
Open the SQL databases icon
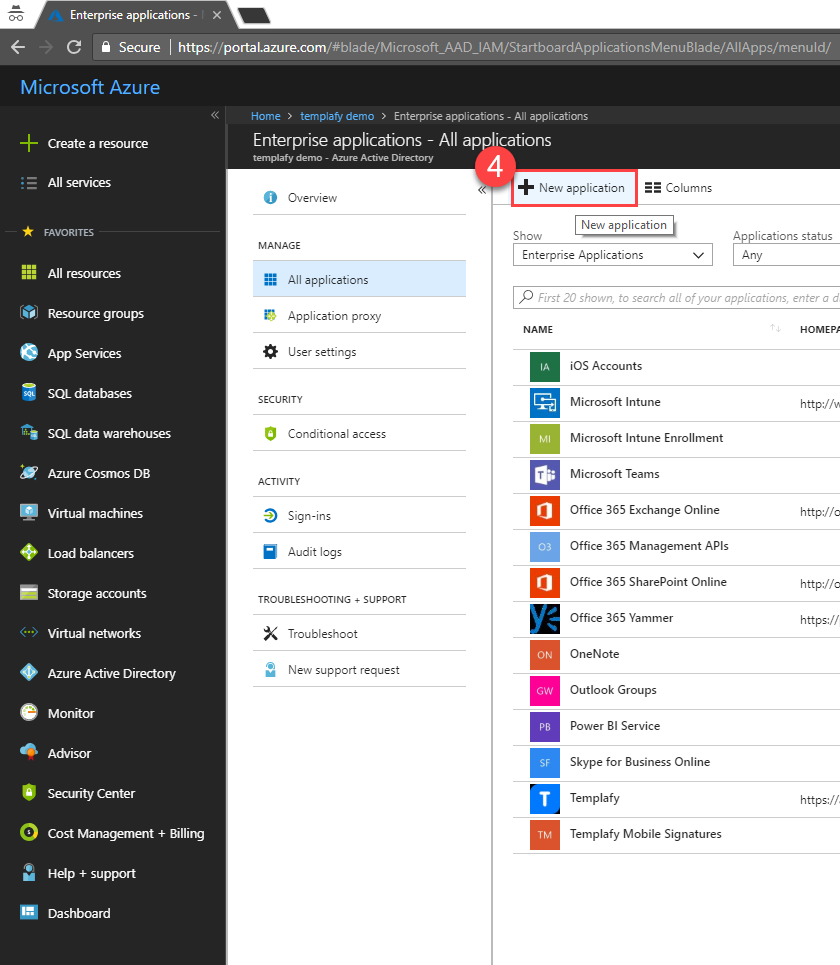[x=28, y=393]
